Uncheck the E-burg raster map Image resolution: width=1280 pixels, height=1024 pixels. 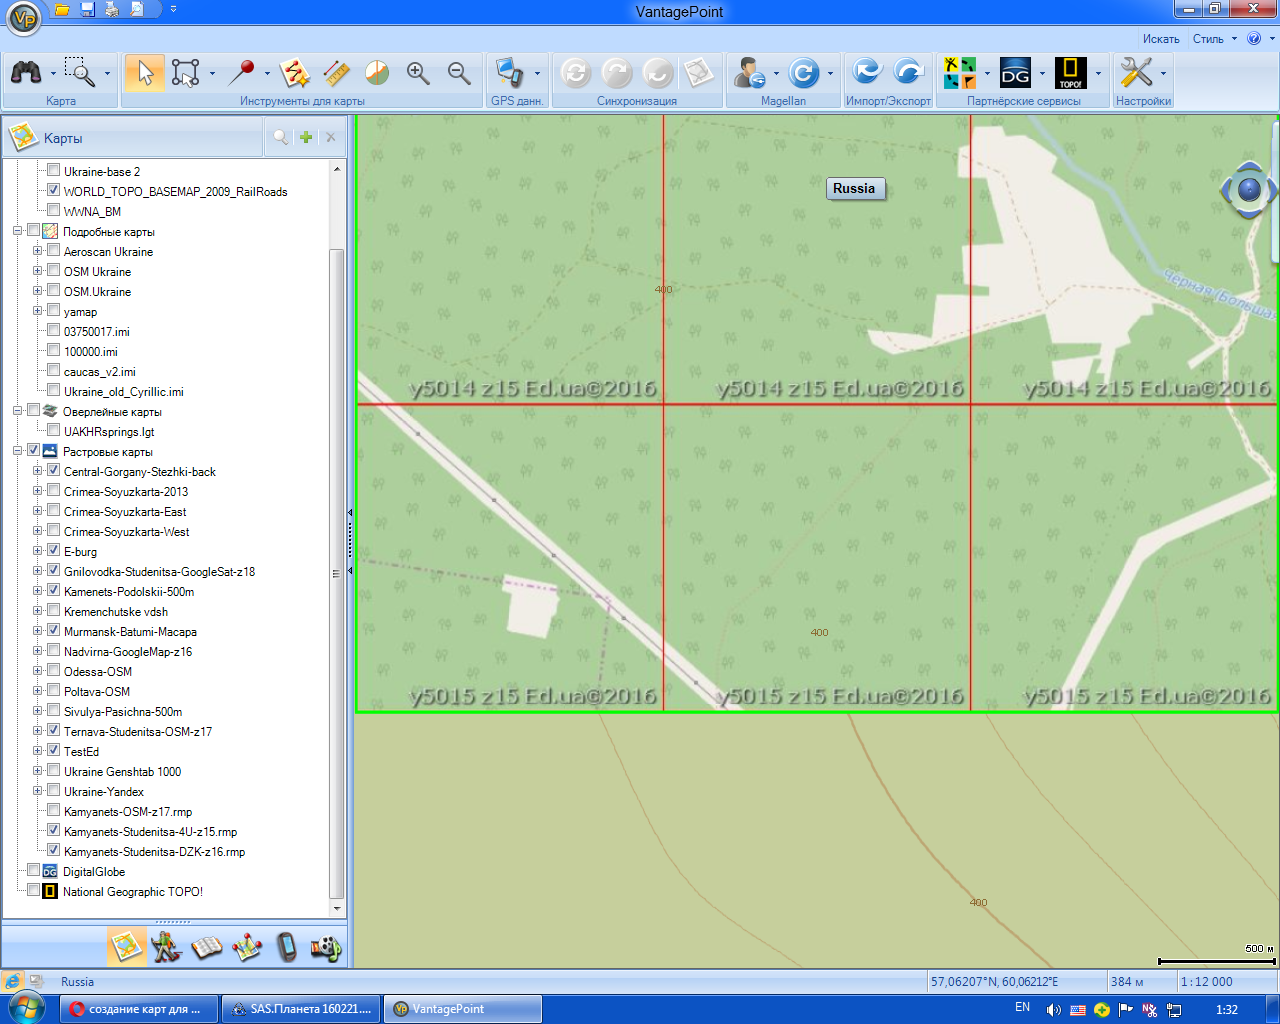click(x=54, y=551)
